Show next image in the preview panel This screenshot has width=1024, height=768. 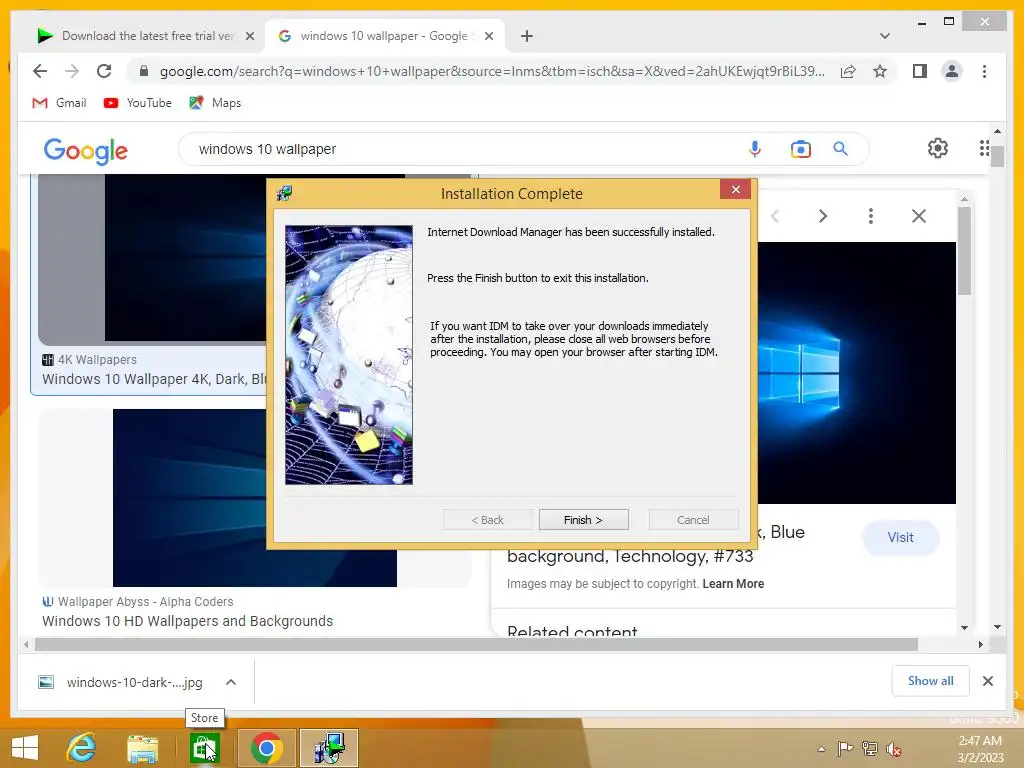click(x=823, y=216)
